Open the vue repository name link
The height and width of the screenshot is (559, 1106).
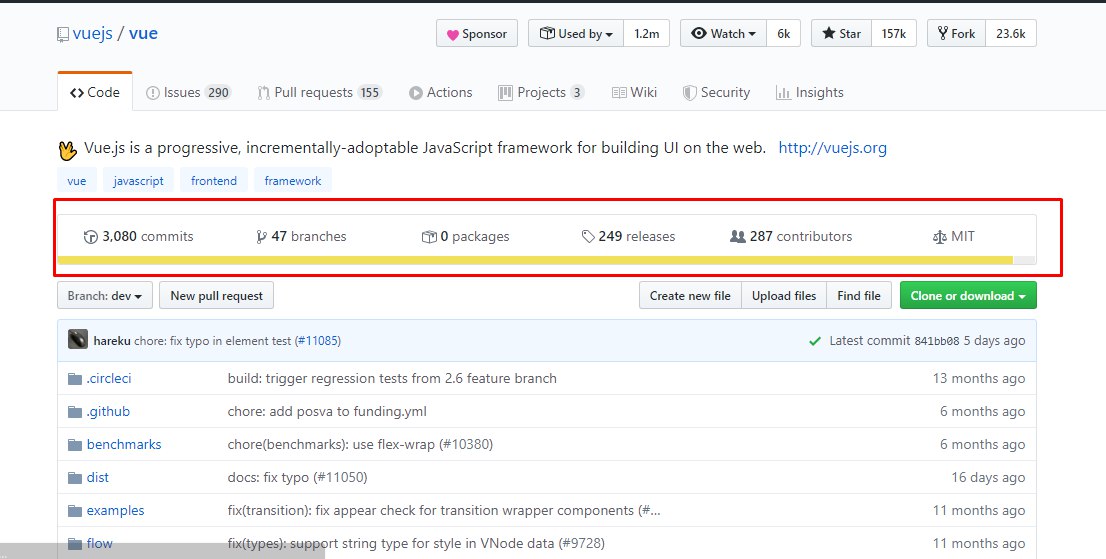143,33
